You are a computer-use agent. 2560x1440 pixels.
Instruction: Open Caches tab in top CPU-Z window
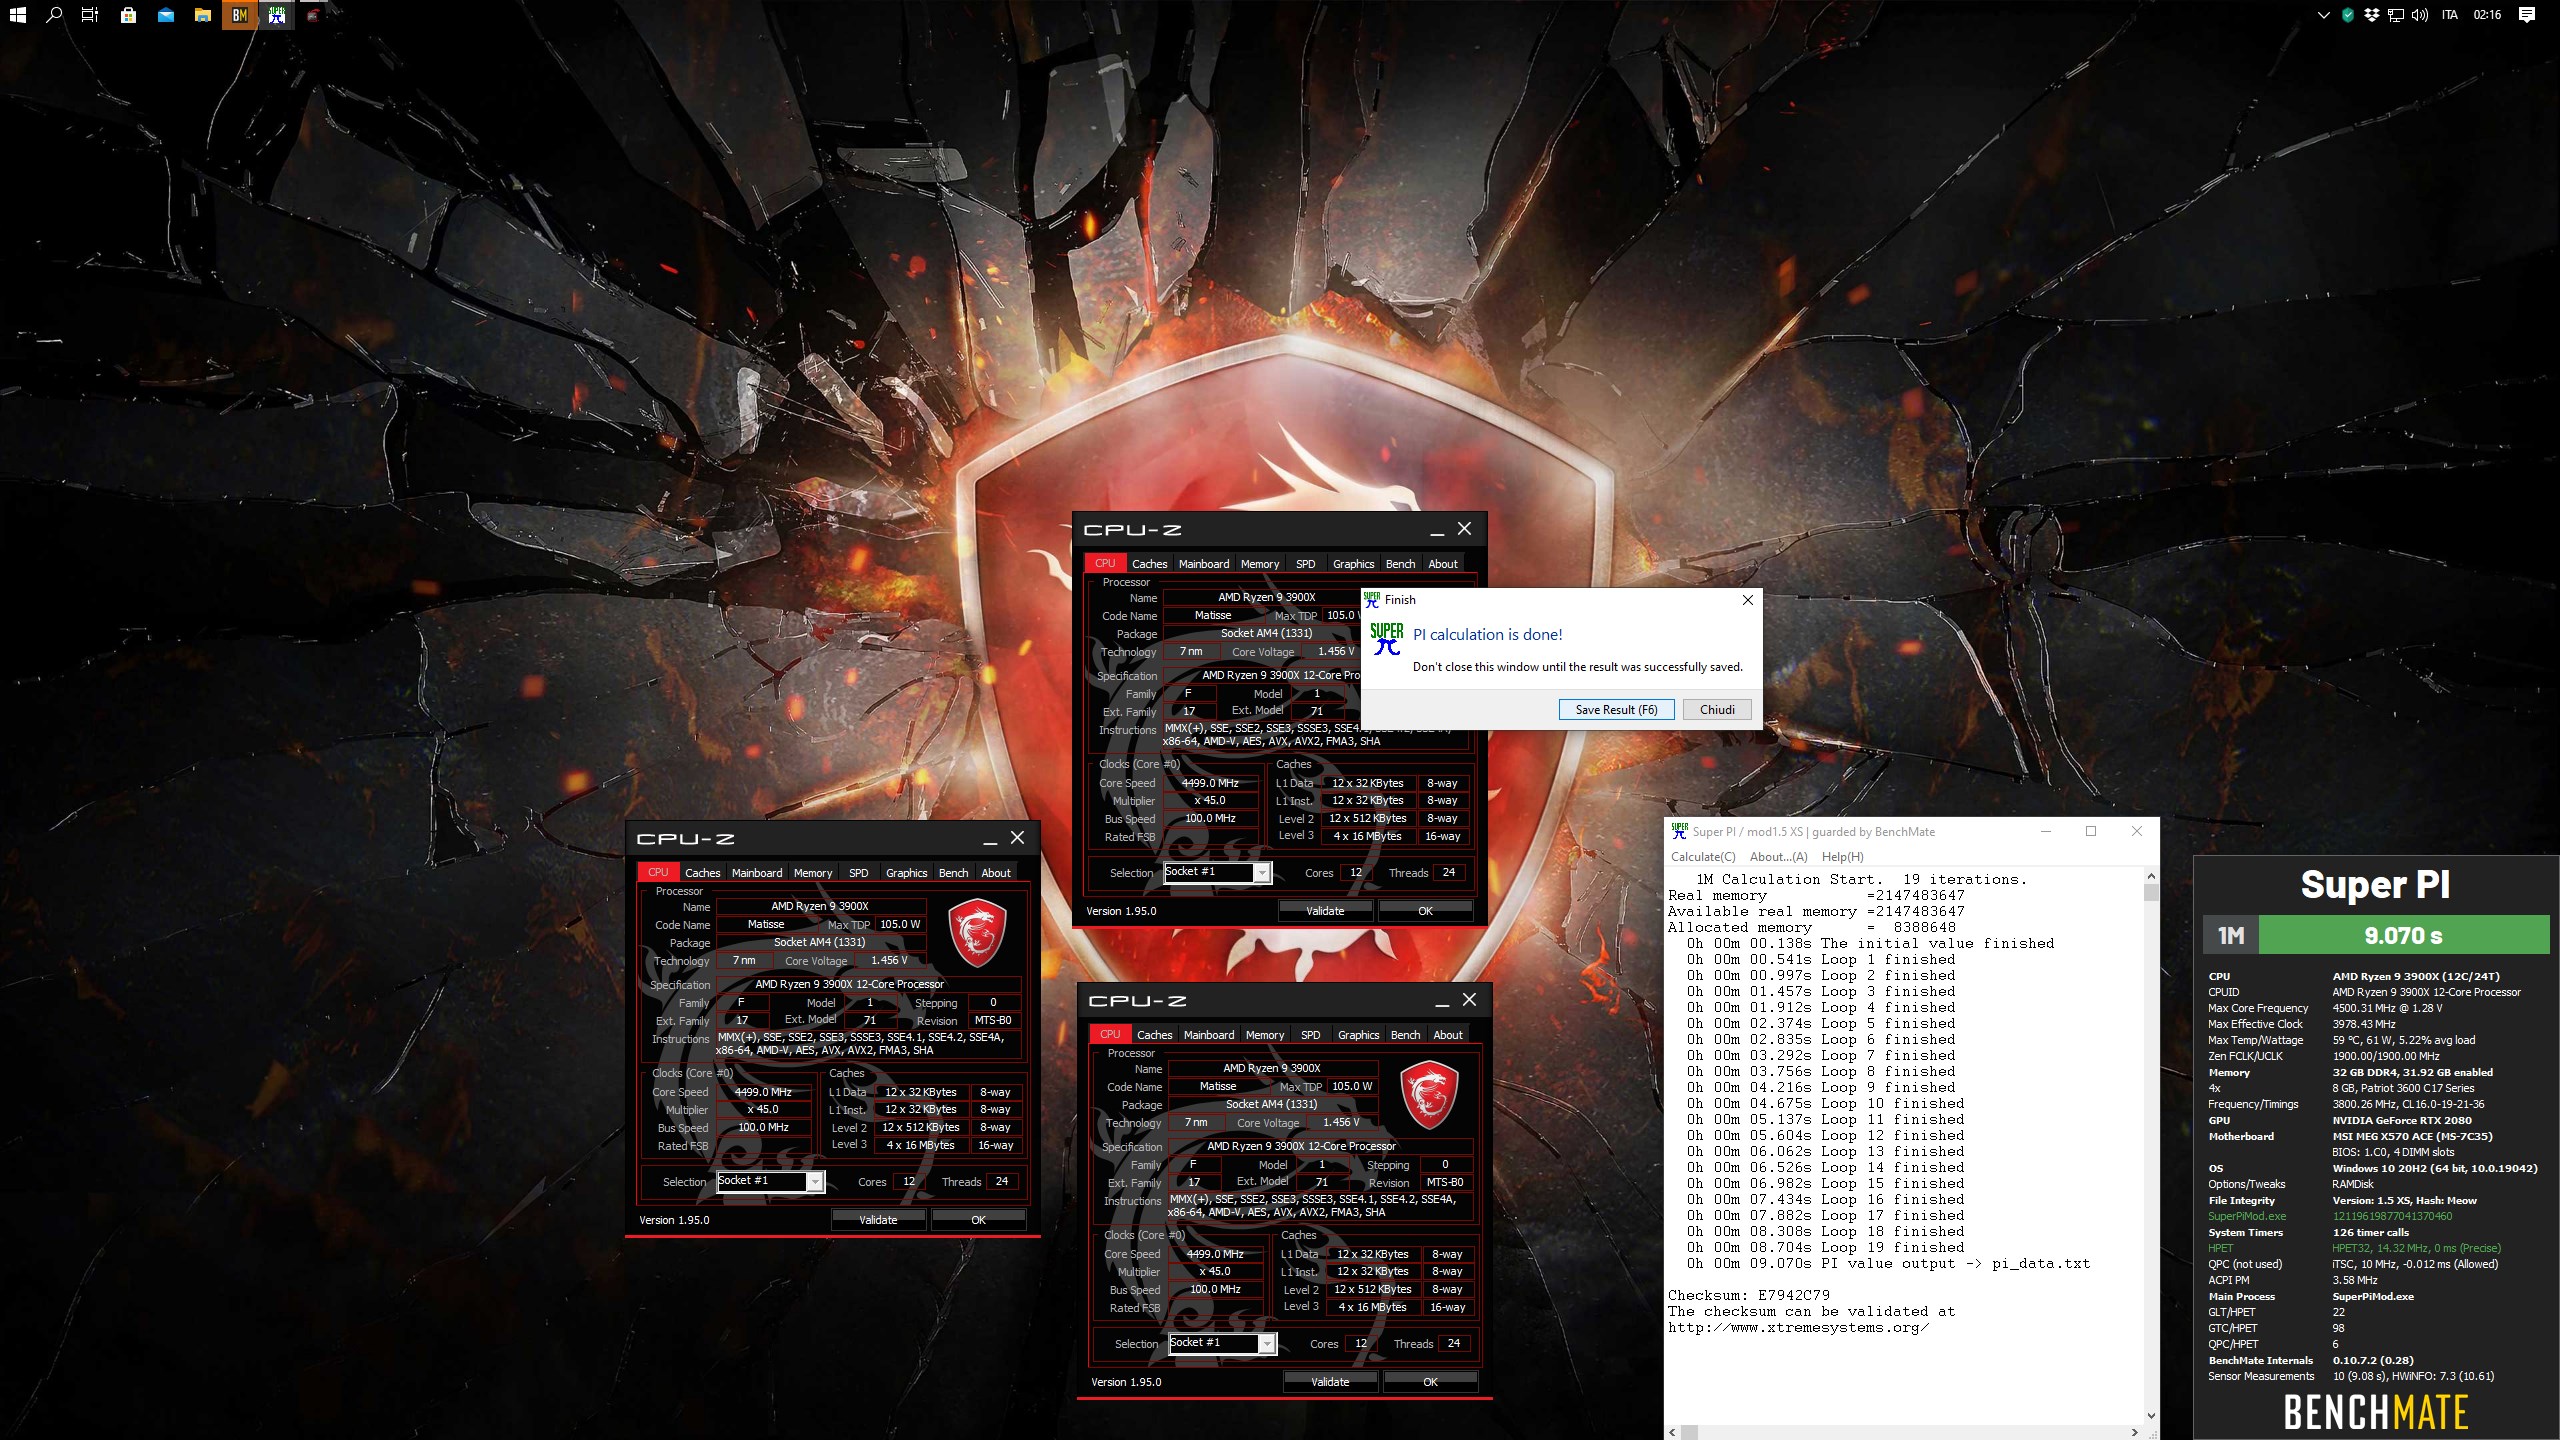pyautogui.click(x=1149, y=564)
